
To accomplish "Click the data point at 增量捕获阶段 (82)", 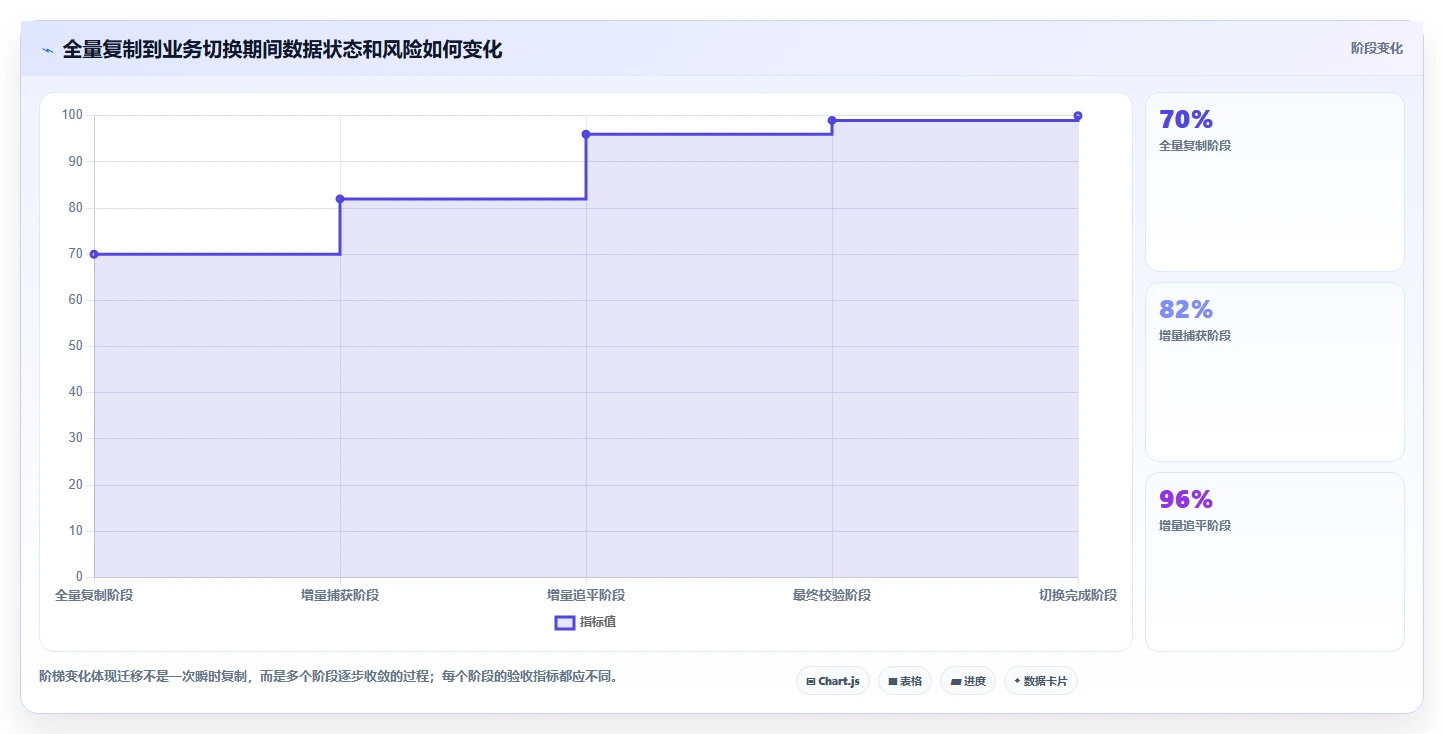I will 340,199.
